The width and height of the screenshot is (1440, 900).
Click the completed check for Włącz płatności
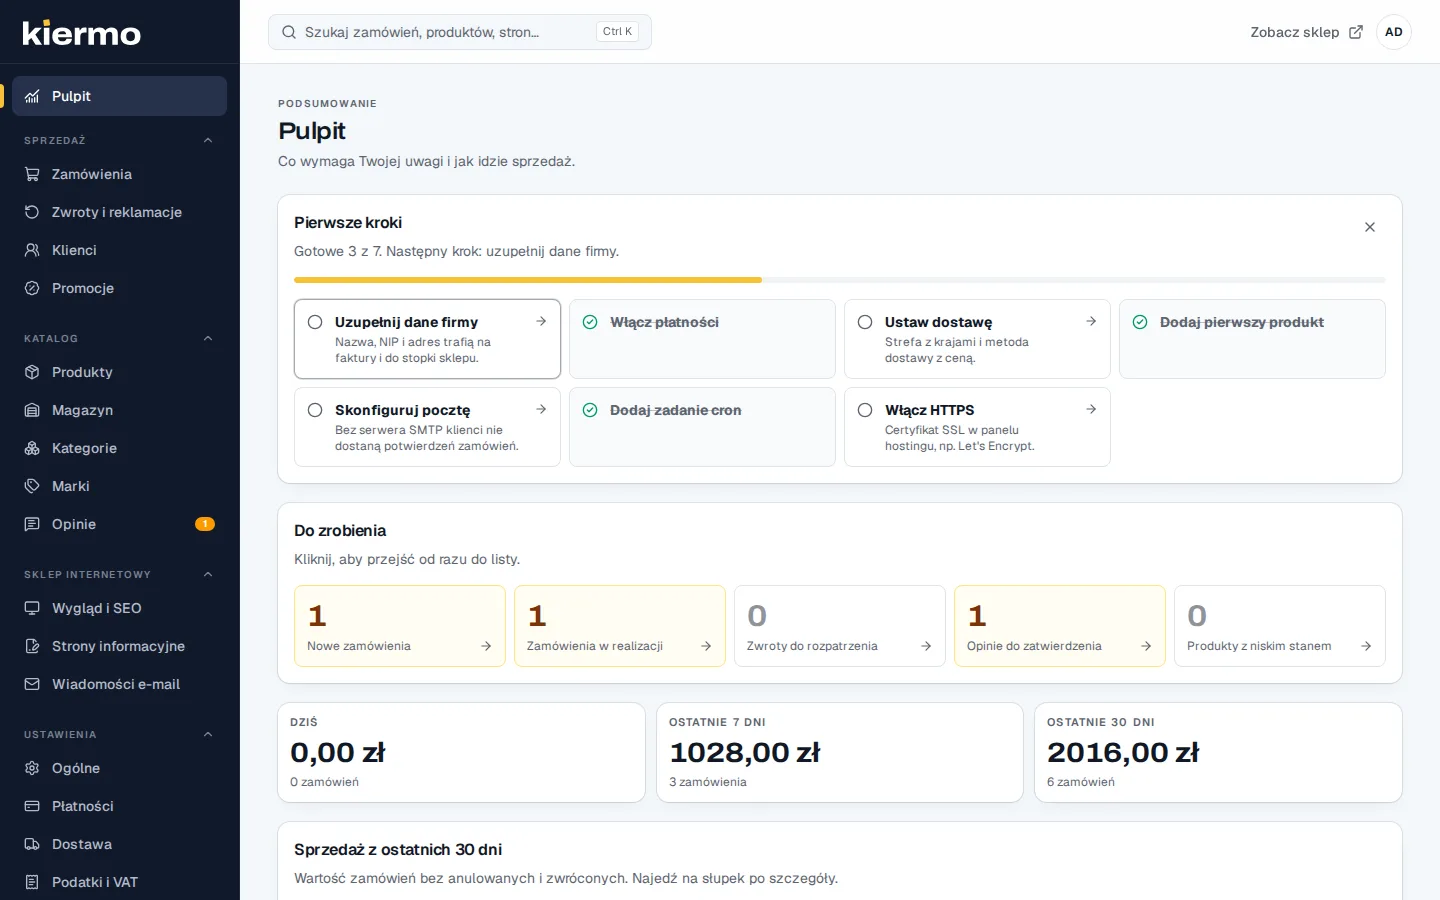tap(590, 322)
